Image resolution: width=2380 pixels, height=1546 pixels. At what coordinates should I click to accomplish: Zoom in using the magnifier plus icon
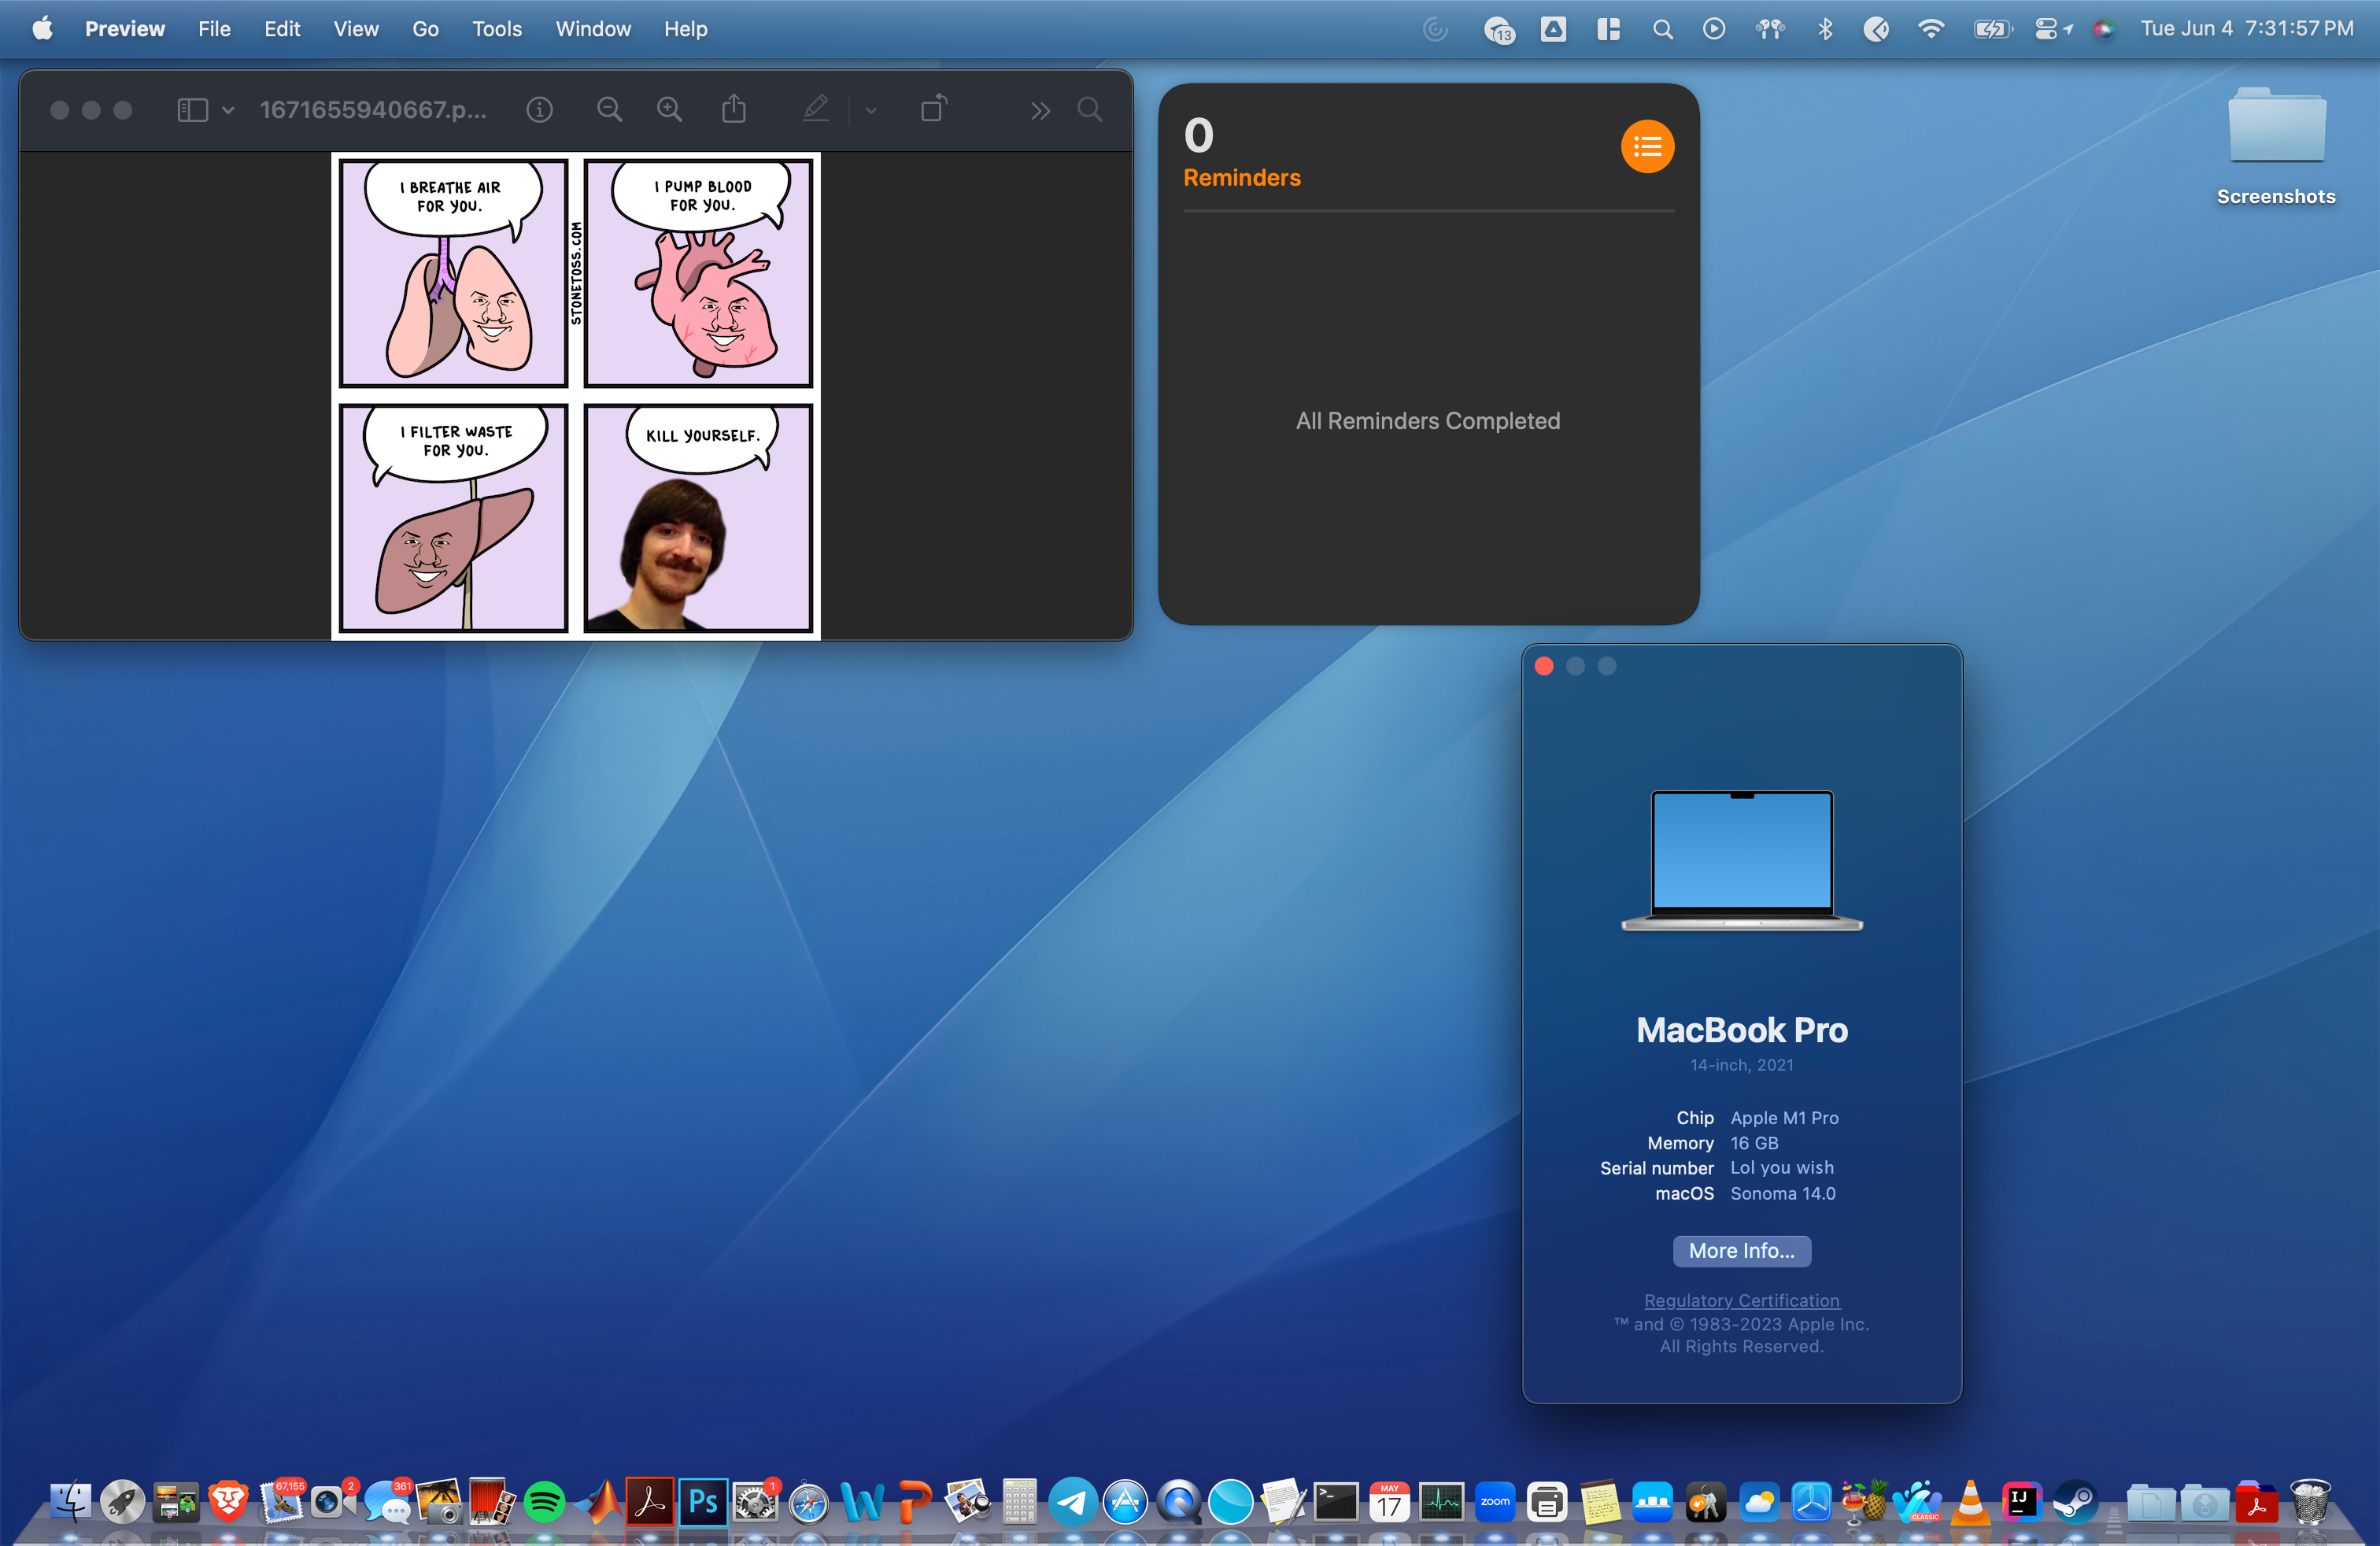coord(669,110)
